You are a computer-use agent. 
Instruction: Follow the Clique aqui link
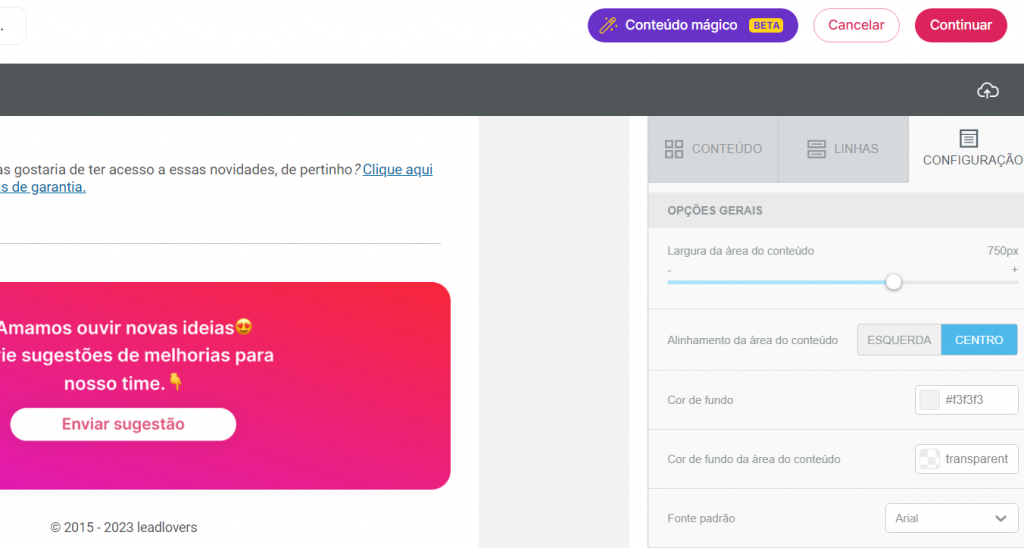click(397, 170)
